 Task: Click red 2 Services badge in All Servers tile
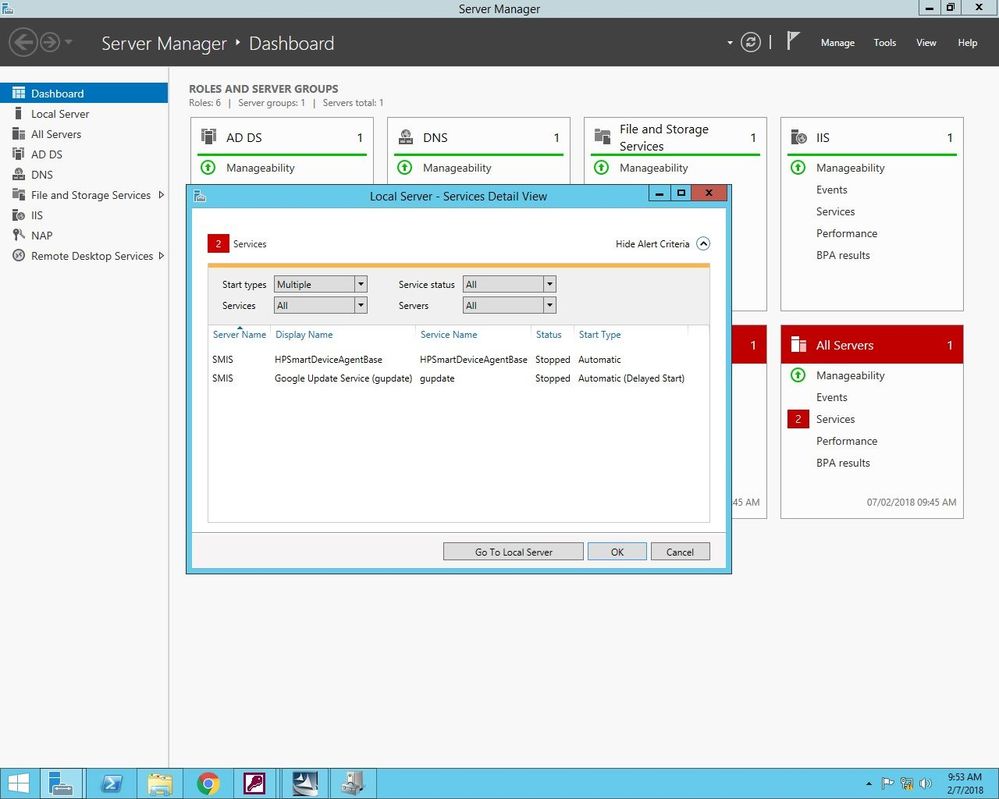[798, 419]
